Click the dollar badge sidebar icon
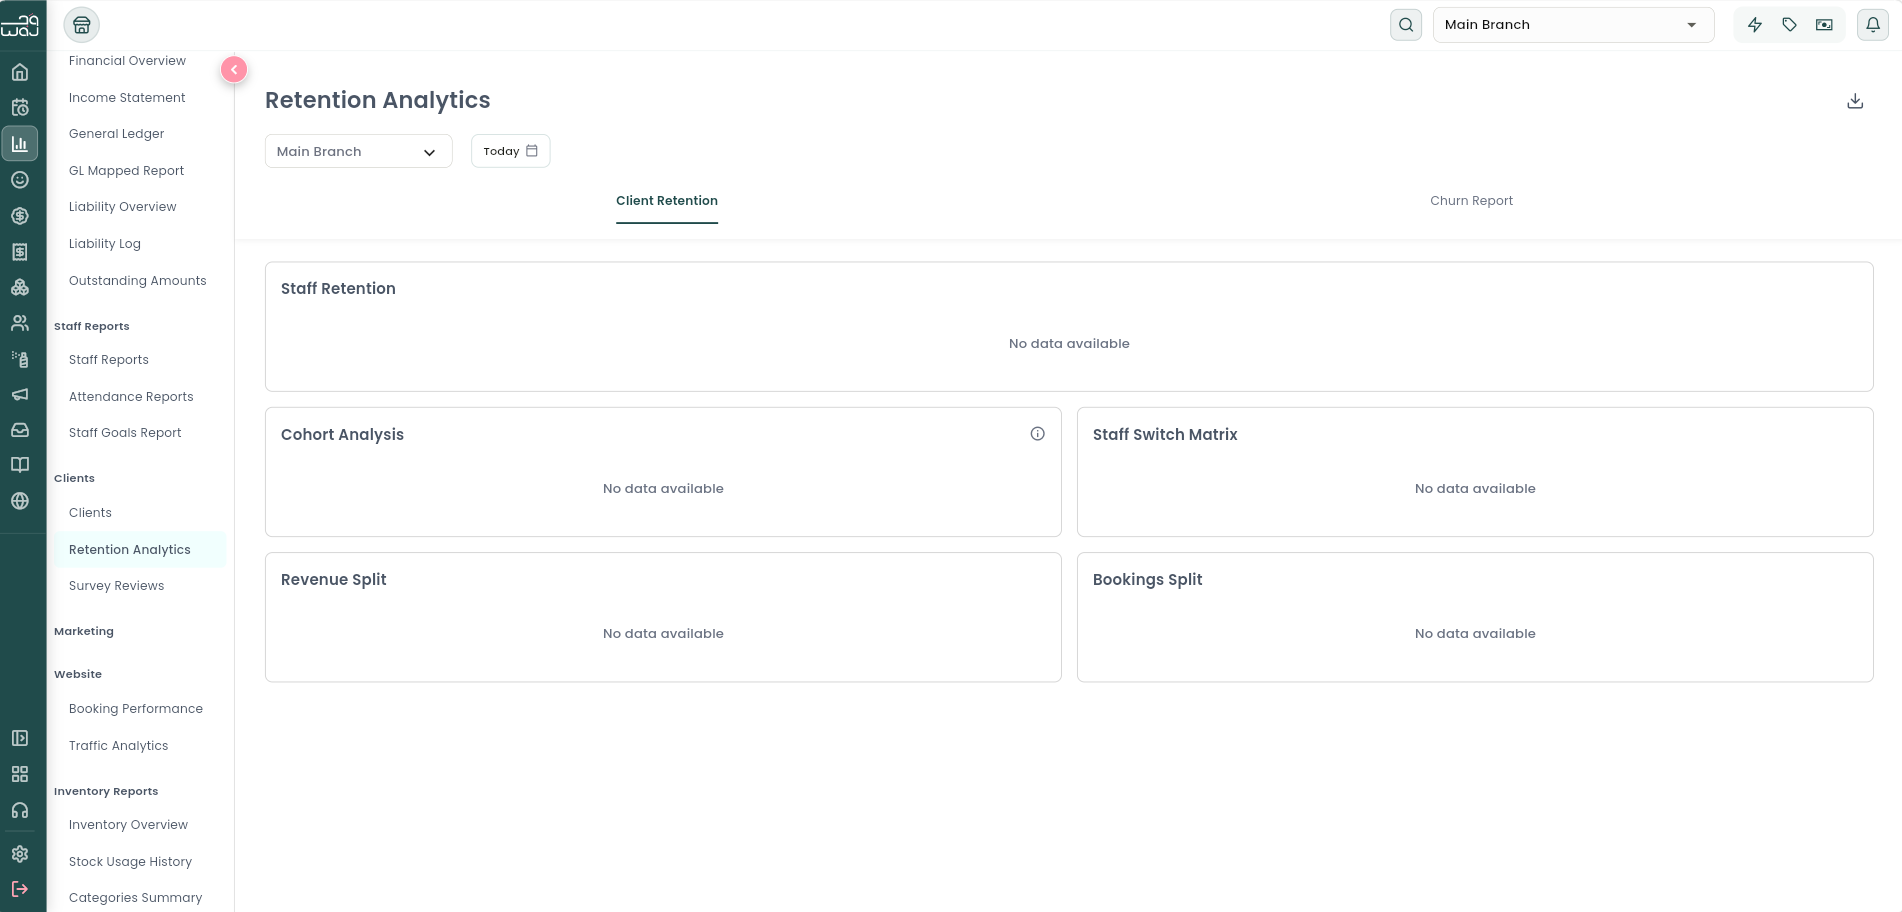The image size is (1902, 912). click(20, 216)
